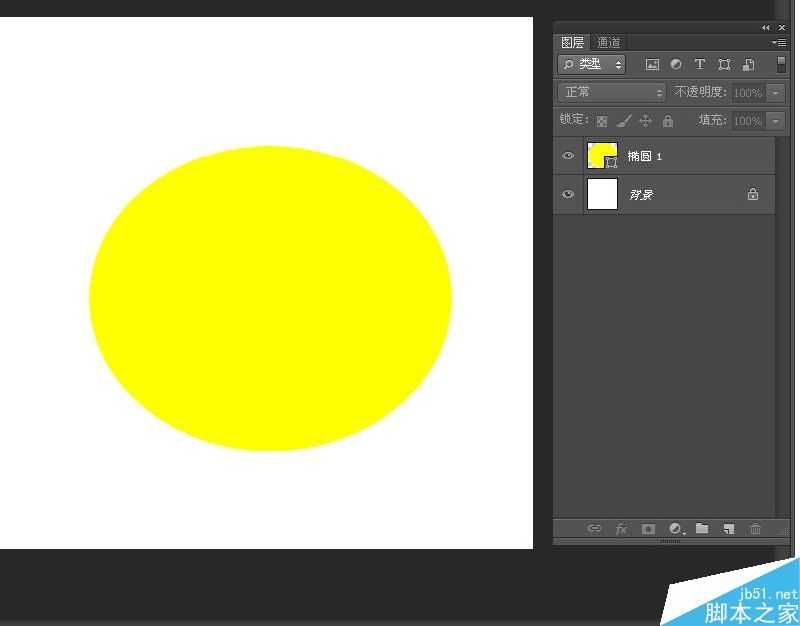Click the shape layer filter icon
Viewport: 800px width, 626px height.
pos(724,65)
